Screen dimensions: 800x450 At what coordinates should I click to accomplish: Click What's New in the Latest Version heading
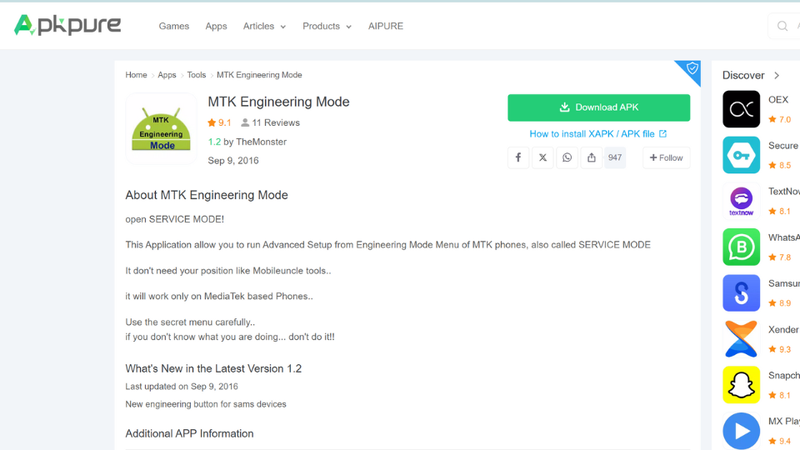click(214, 368)
